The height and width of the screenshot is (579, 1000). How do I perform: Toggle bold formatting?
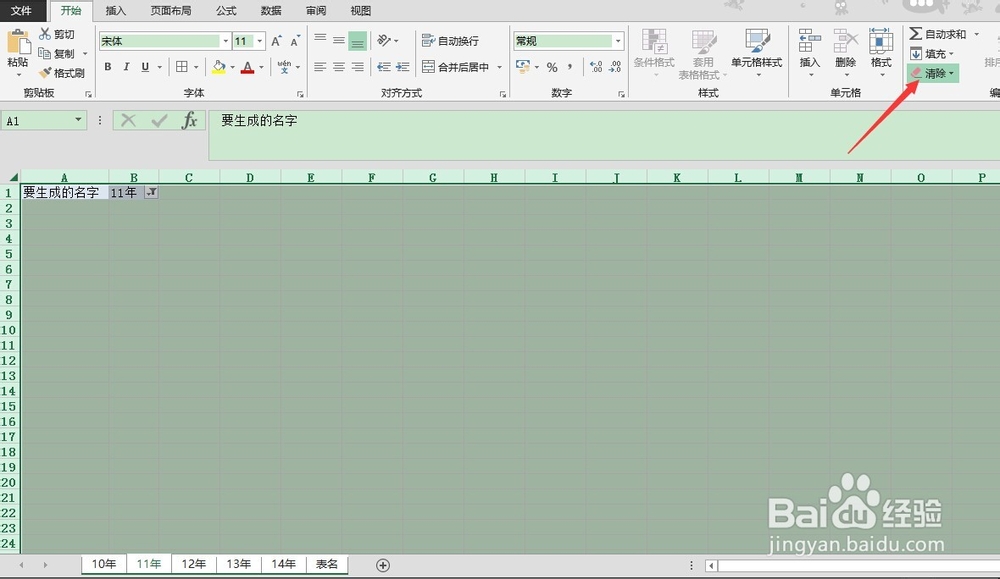tap(108, 68)
